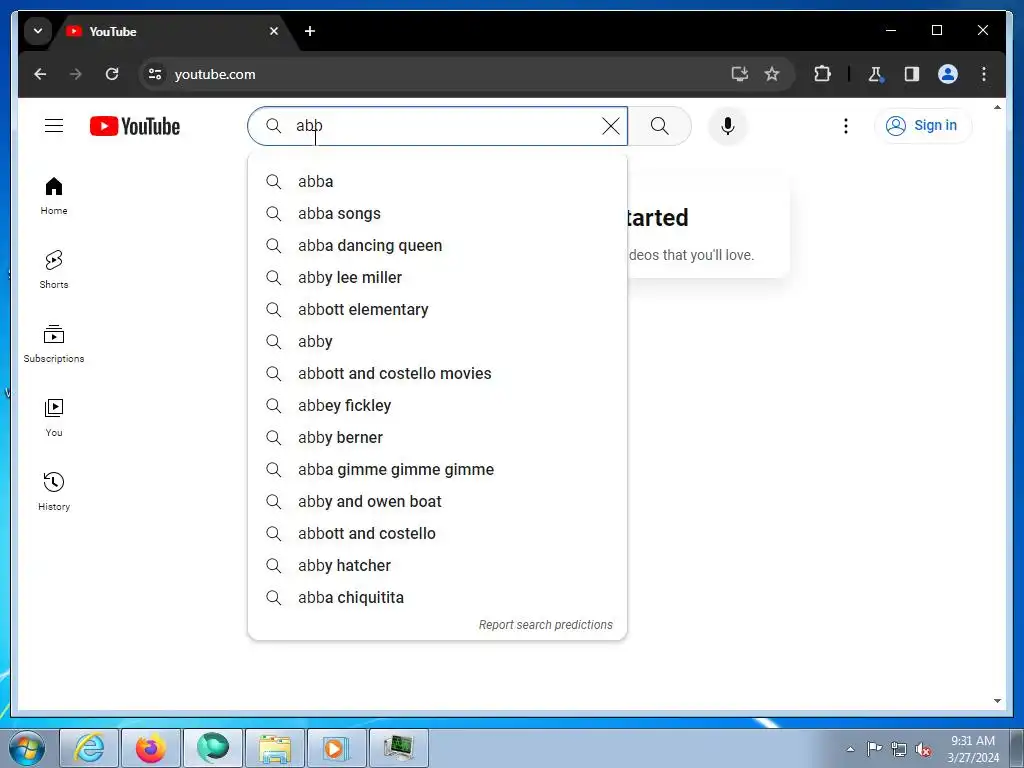Screen dimensions: 1024x768
Task: Open the Chrome three-dot menu
Action: (x=984, y=74)
